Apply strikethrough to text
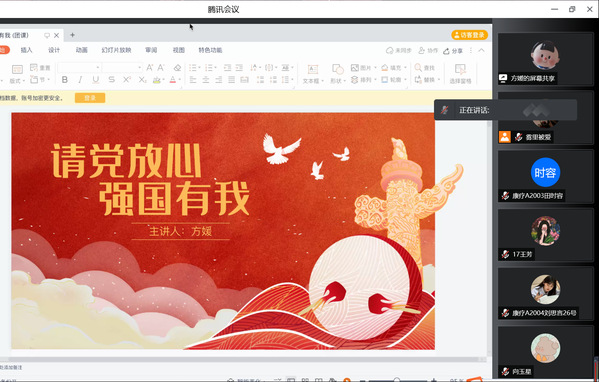This screenshot has height=382, width=599. click(112, 80)
